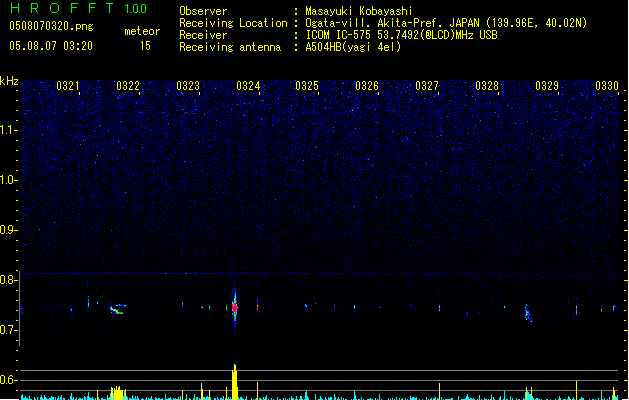This screenshot has height=400, width=629.
Task: Select the filename 0508070320.png
Action: [51, 26]
